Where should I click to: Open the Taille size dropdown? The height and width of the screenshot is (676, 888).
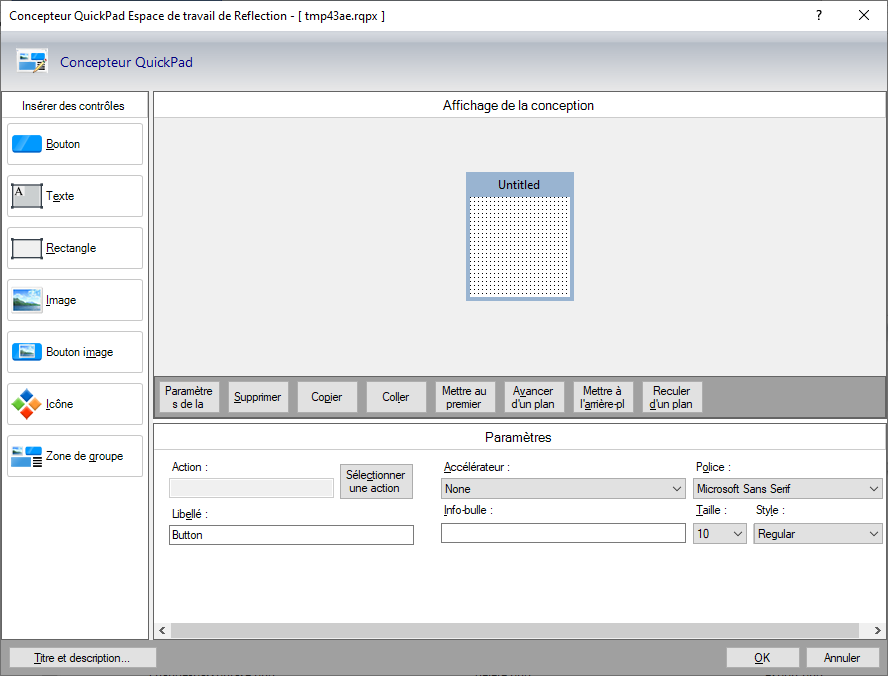coord(719,533)
